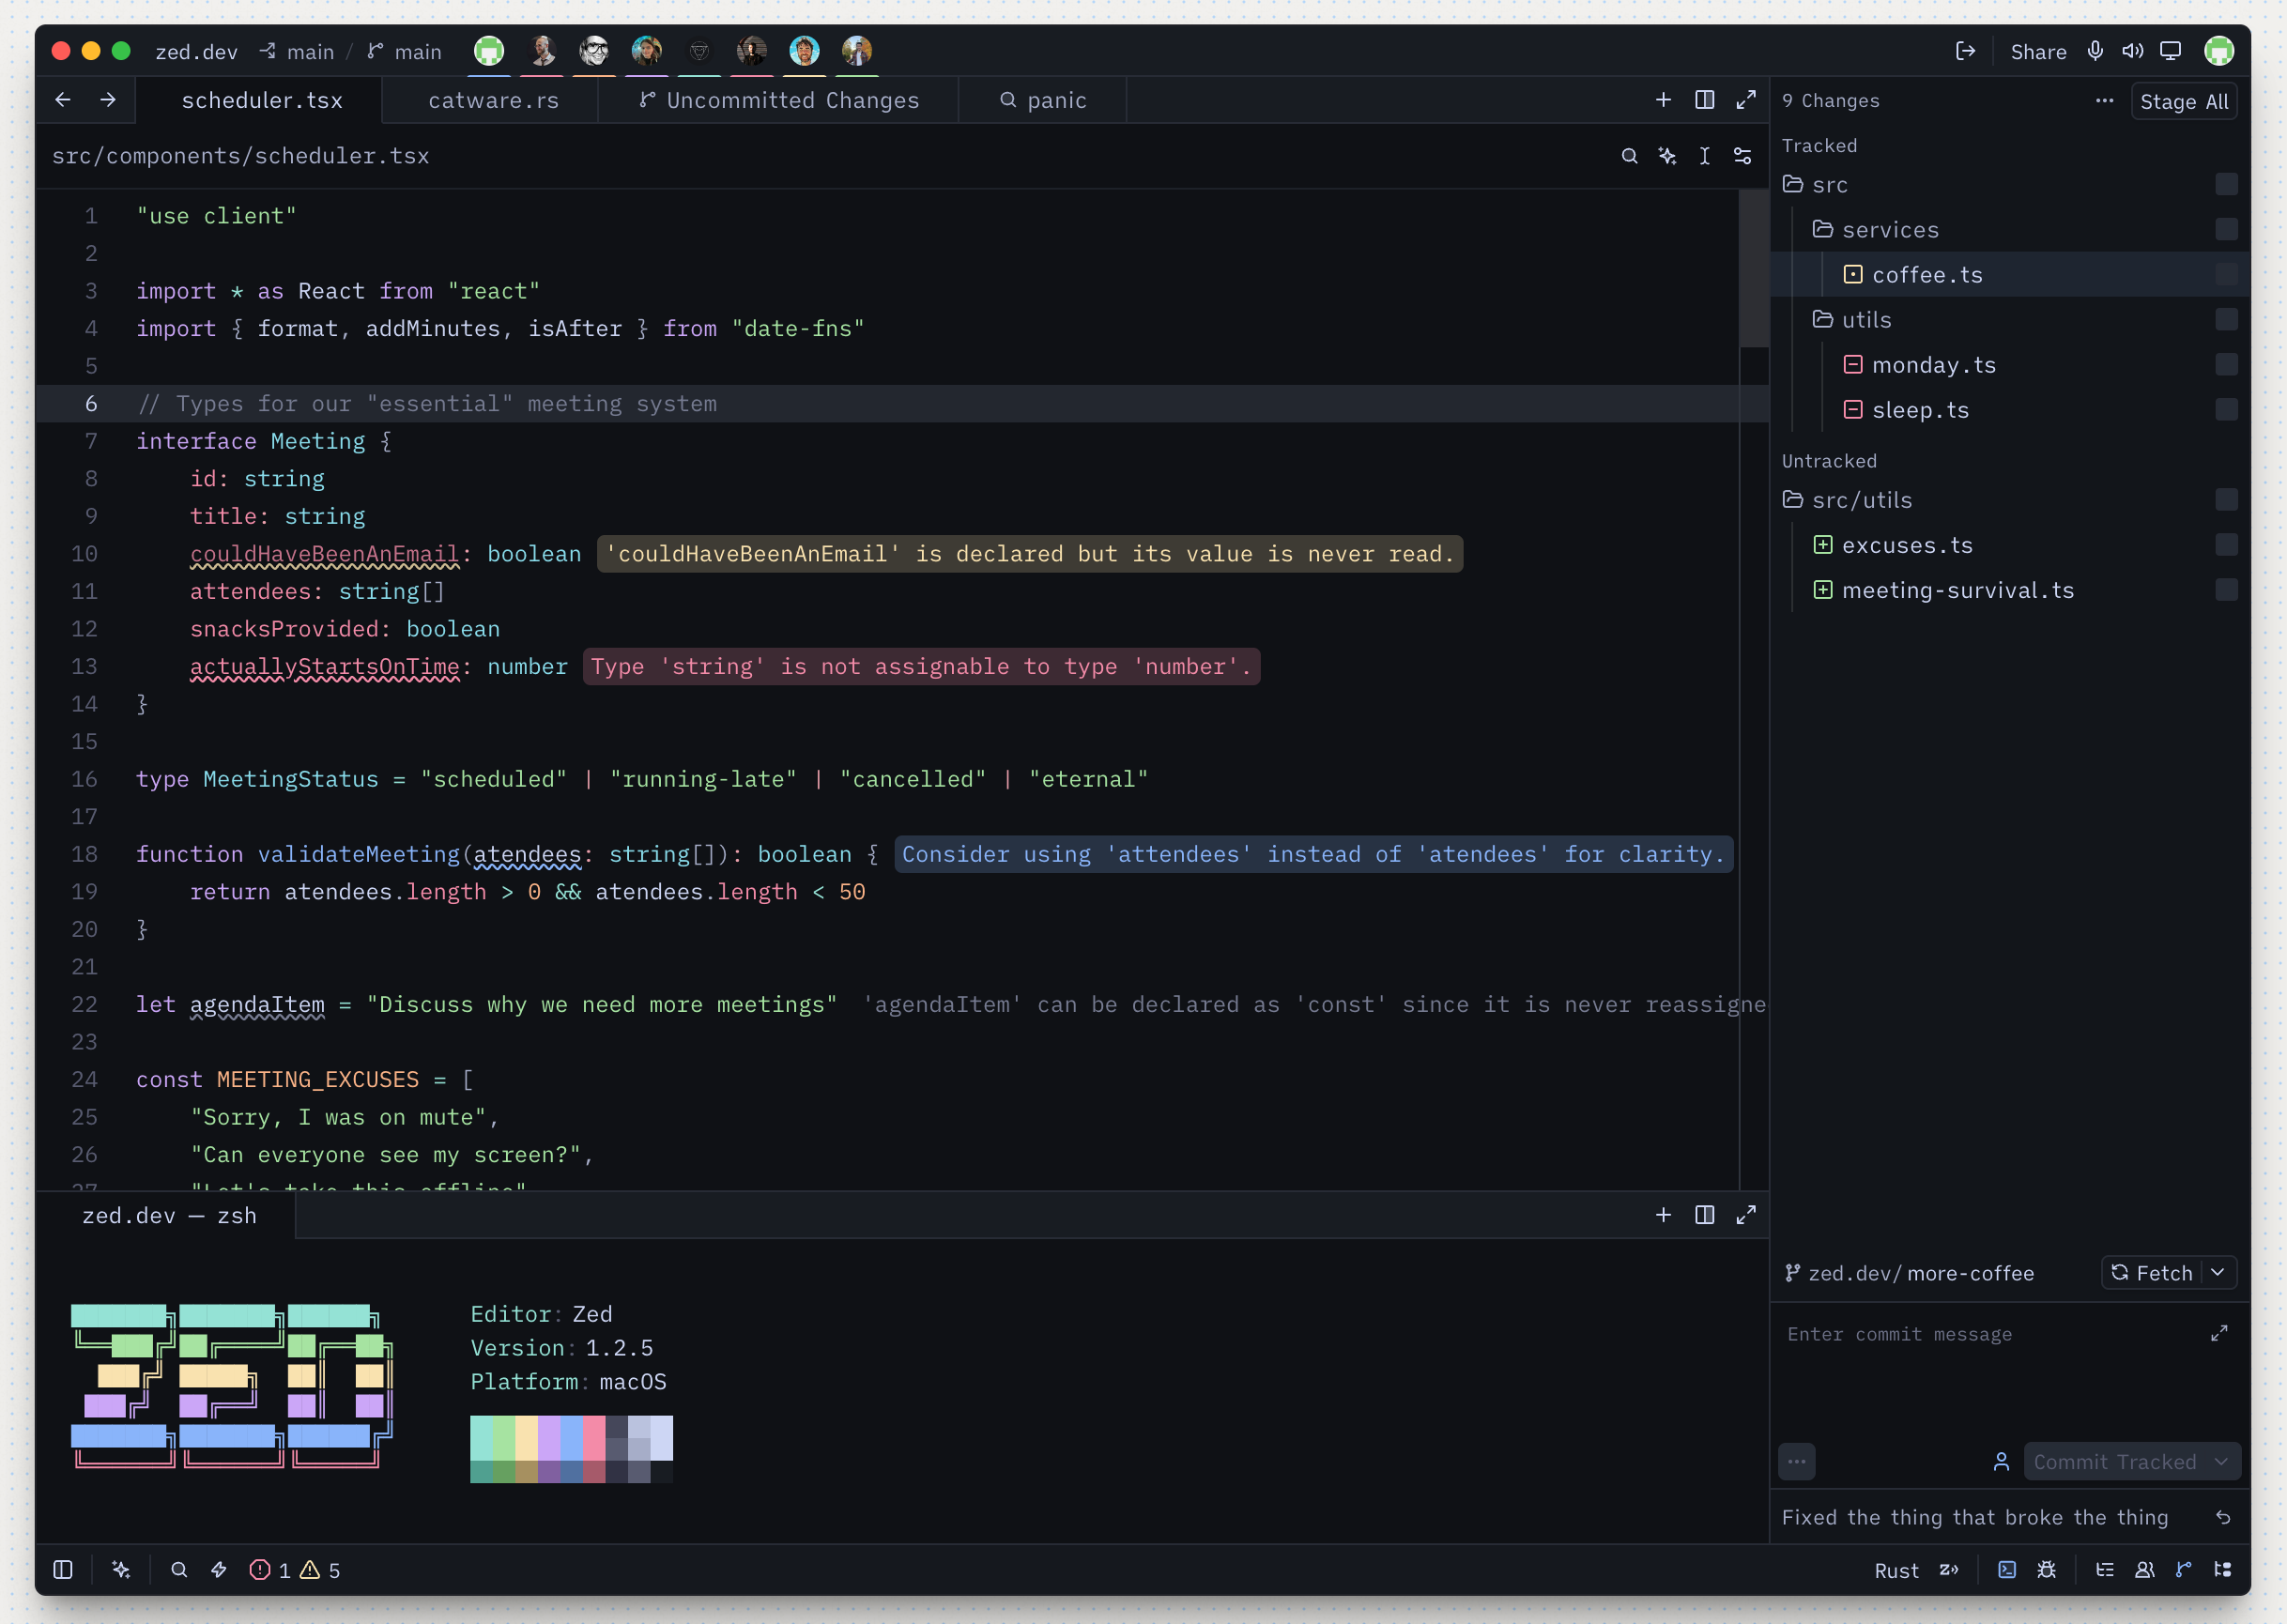
Task: Click the Stage All button
Action: pyautogui.click(x=2183, y=101)
